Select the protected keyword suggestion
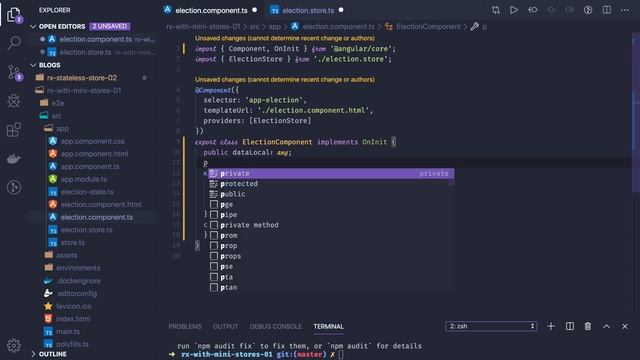640x360 pixels. [x=331, y=184]
